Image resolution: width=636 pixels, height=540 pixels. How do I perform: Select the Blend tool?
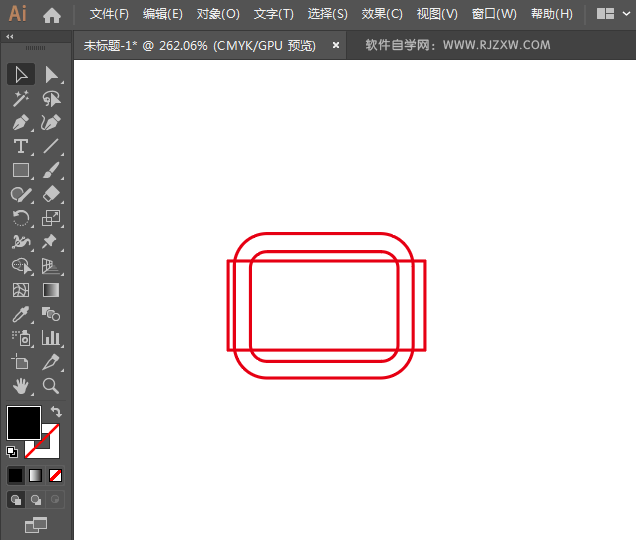[51, 314]
